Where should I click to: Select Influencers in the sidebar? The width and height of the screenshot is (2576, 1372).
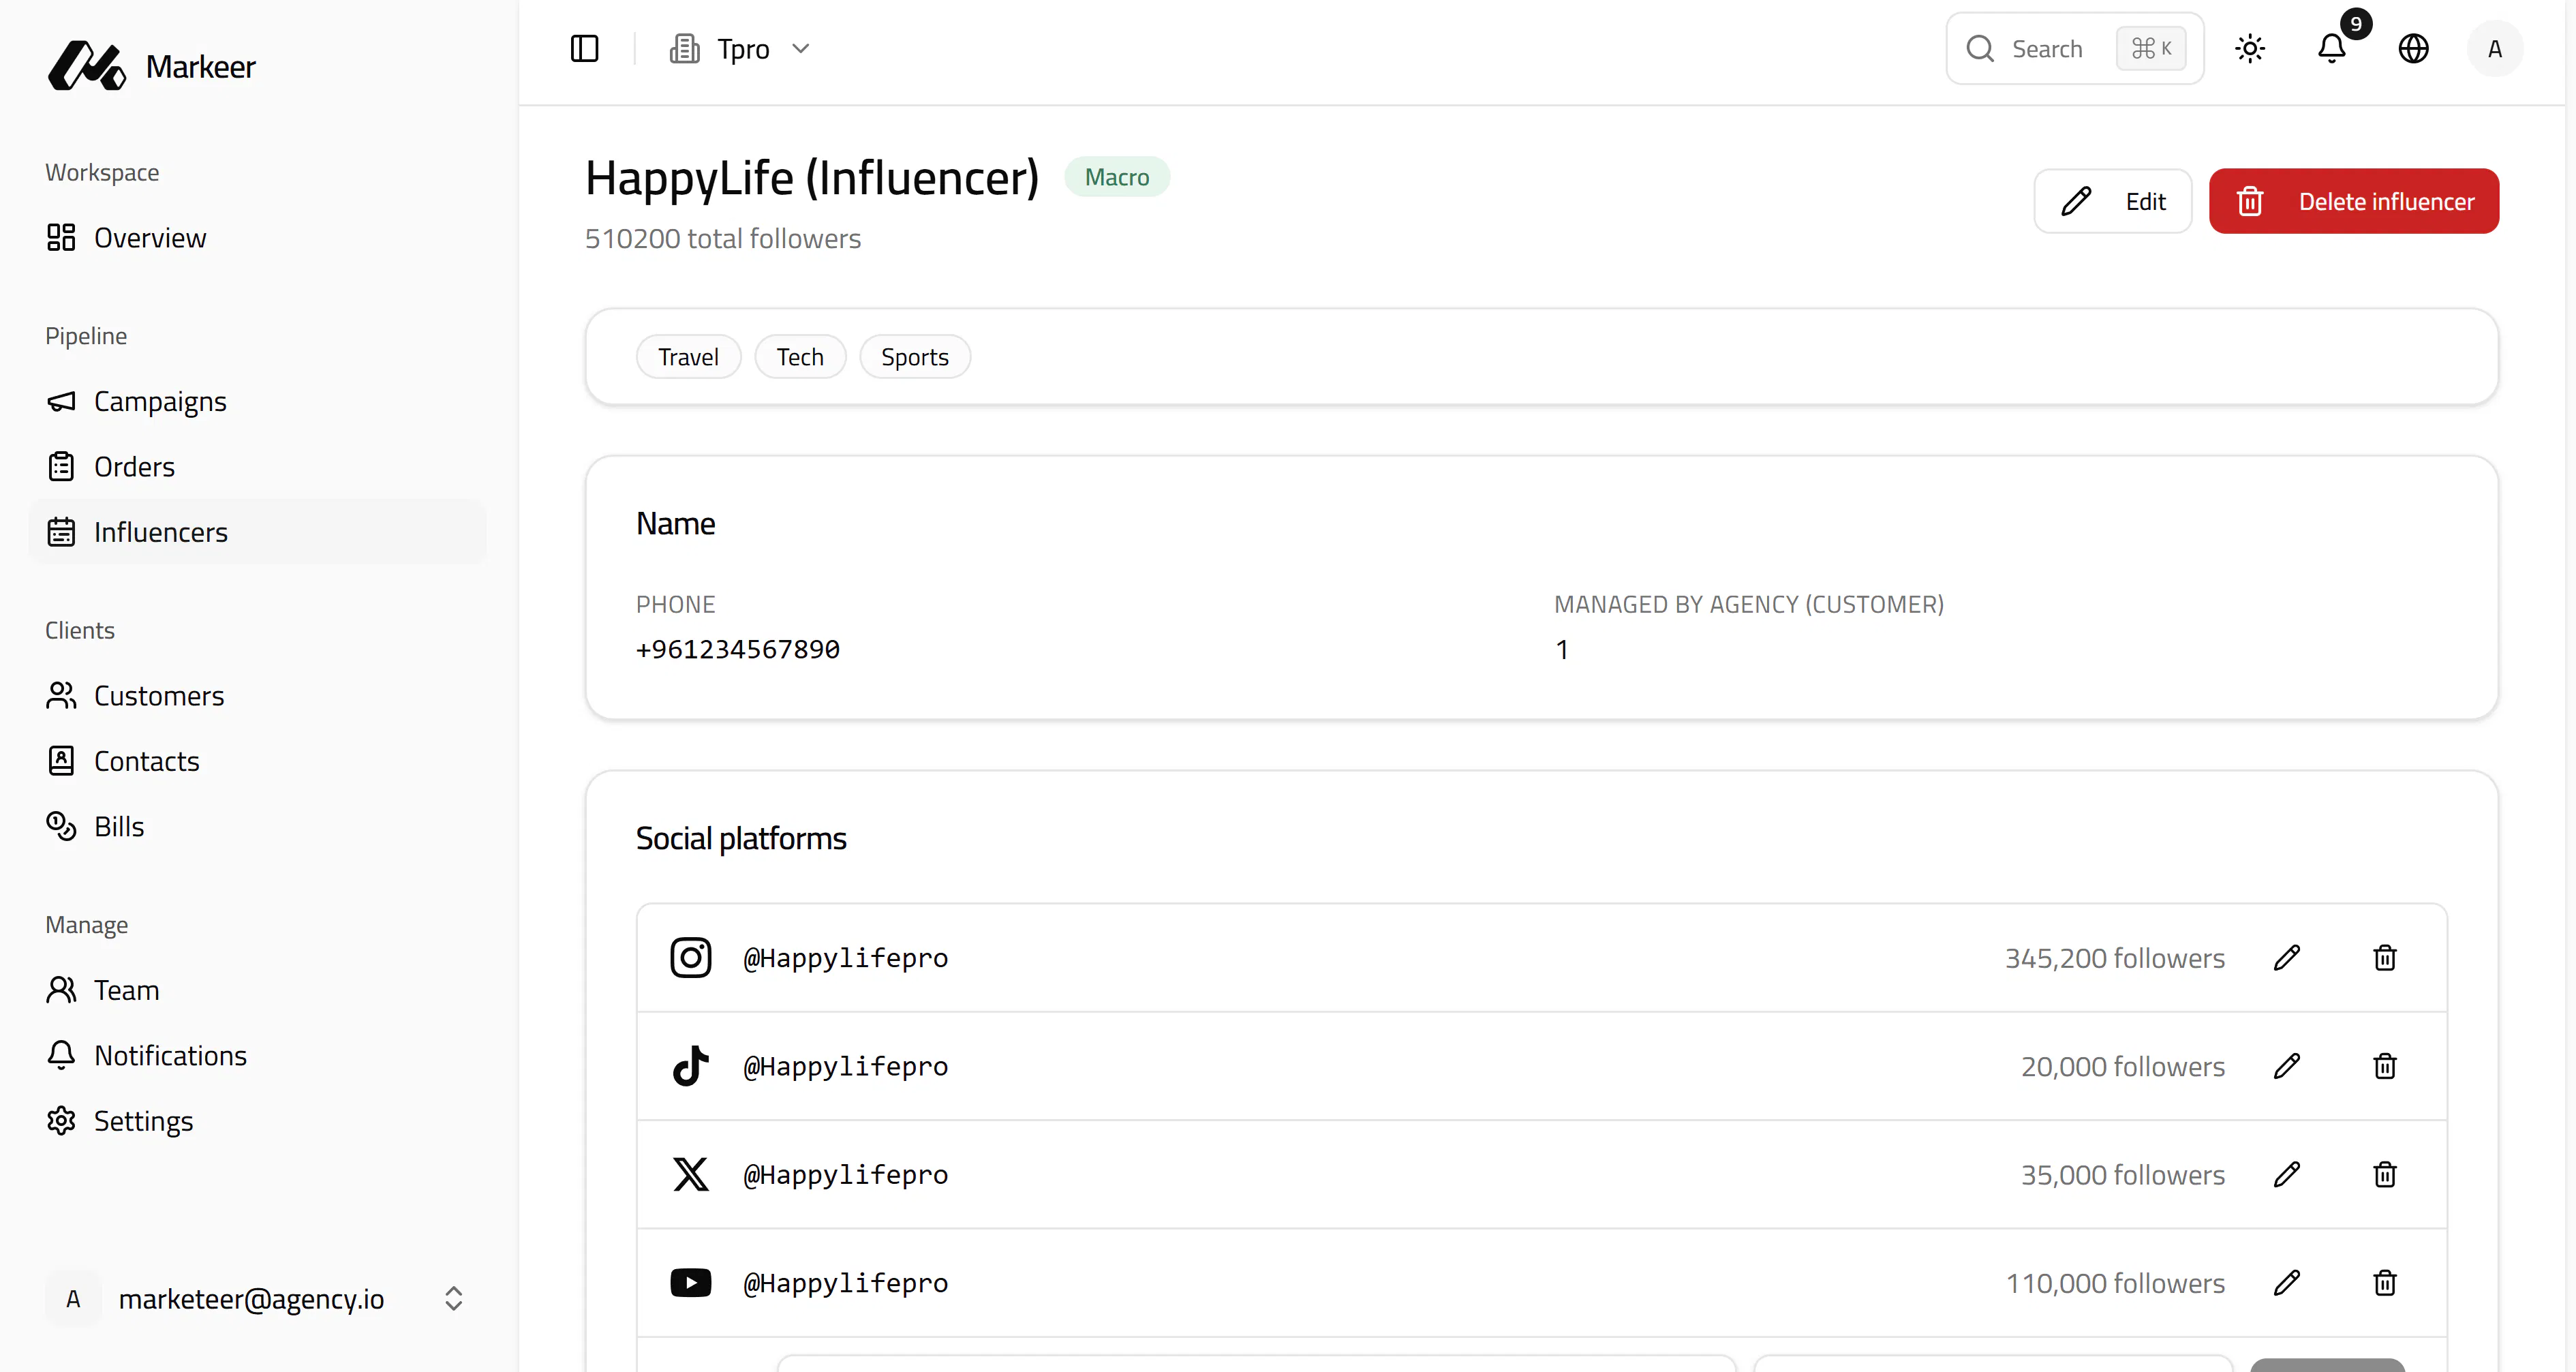(257, 532)
